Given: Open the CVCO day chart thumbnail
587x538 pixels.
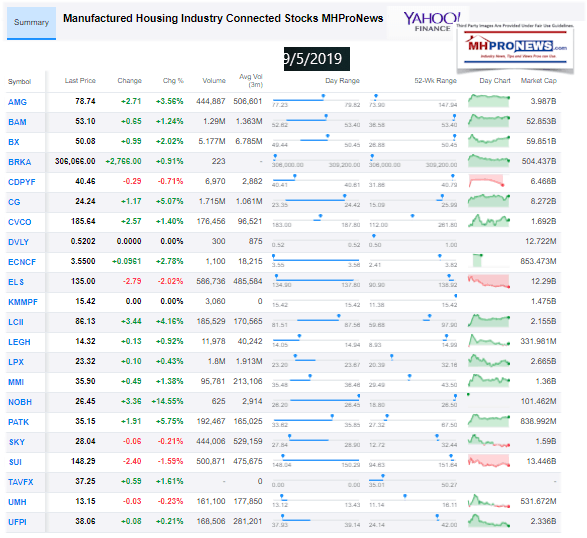Looking at the screenshot, I should tap(489, 221).
